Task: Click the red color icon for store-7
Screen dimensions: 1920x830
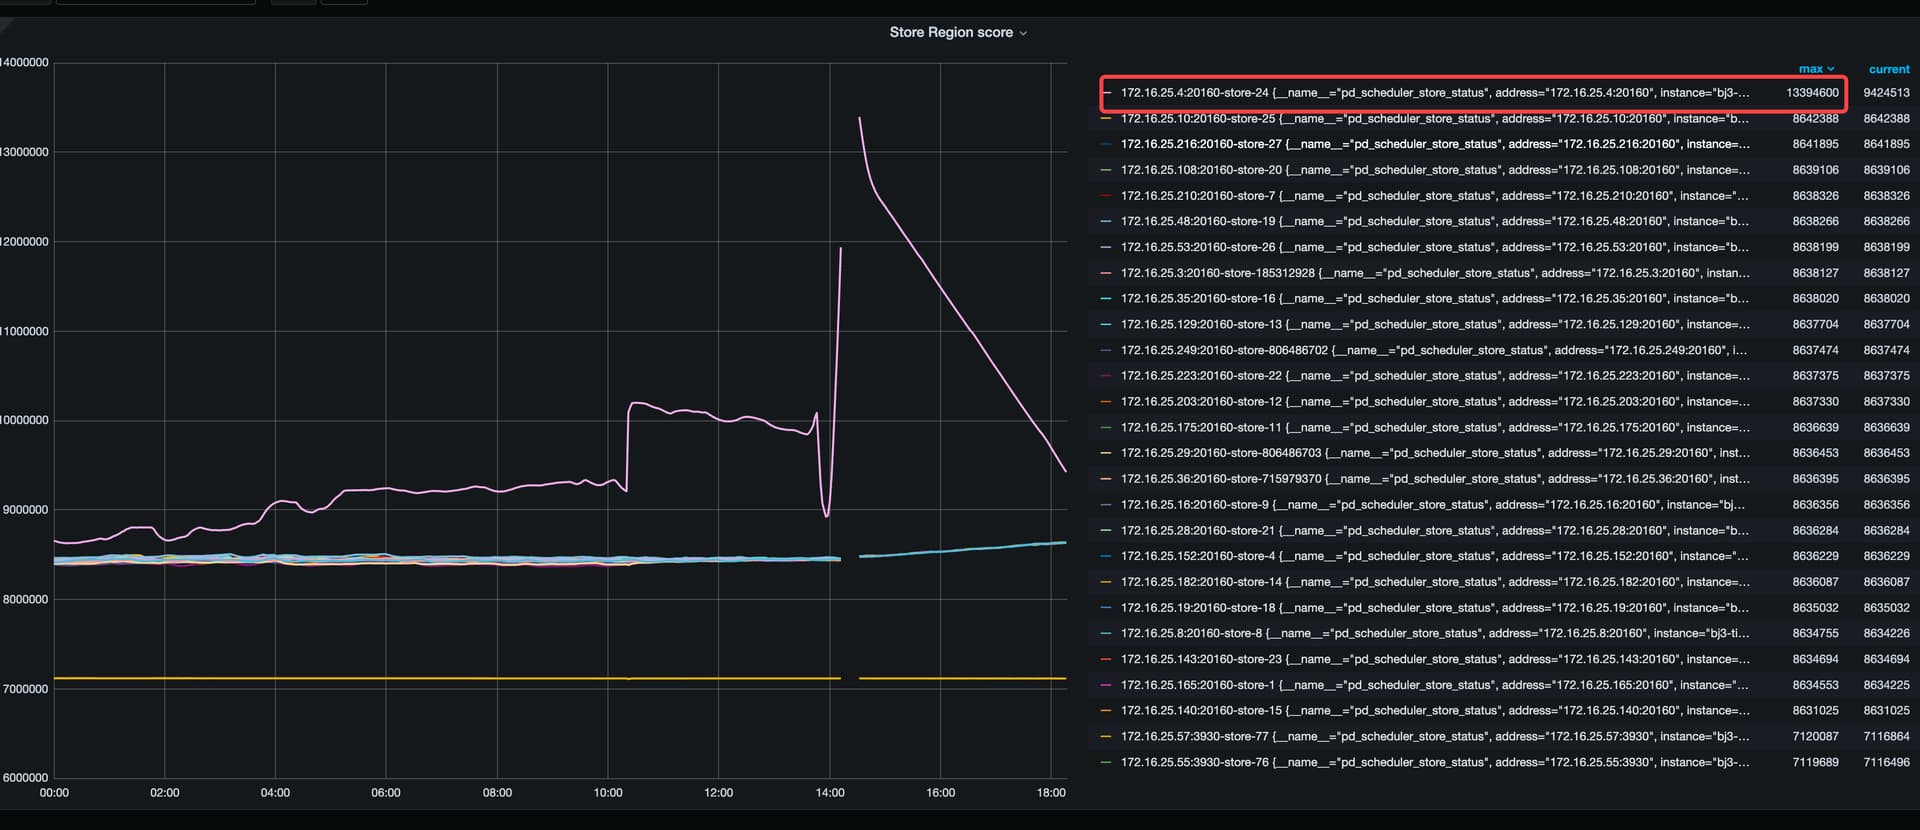Action: [1106, 196]
